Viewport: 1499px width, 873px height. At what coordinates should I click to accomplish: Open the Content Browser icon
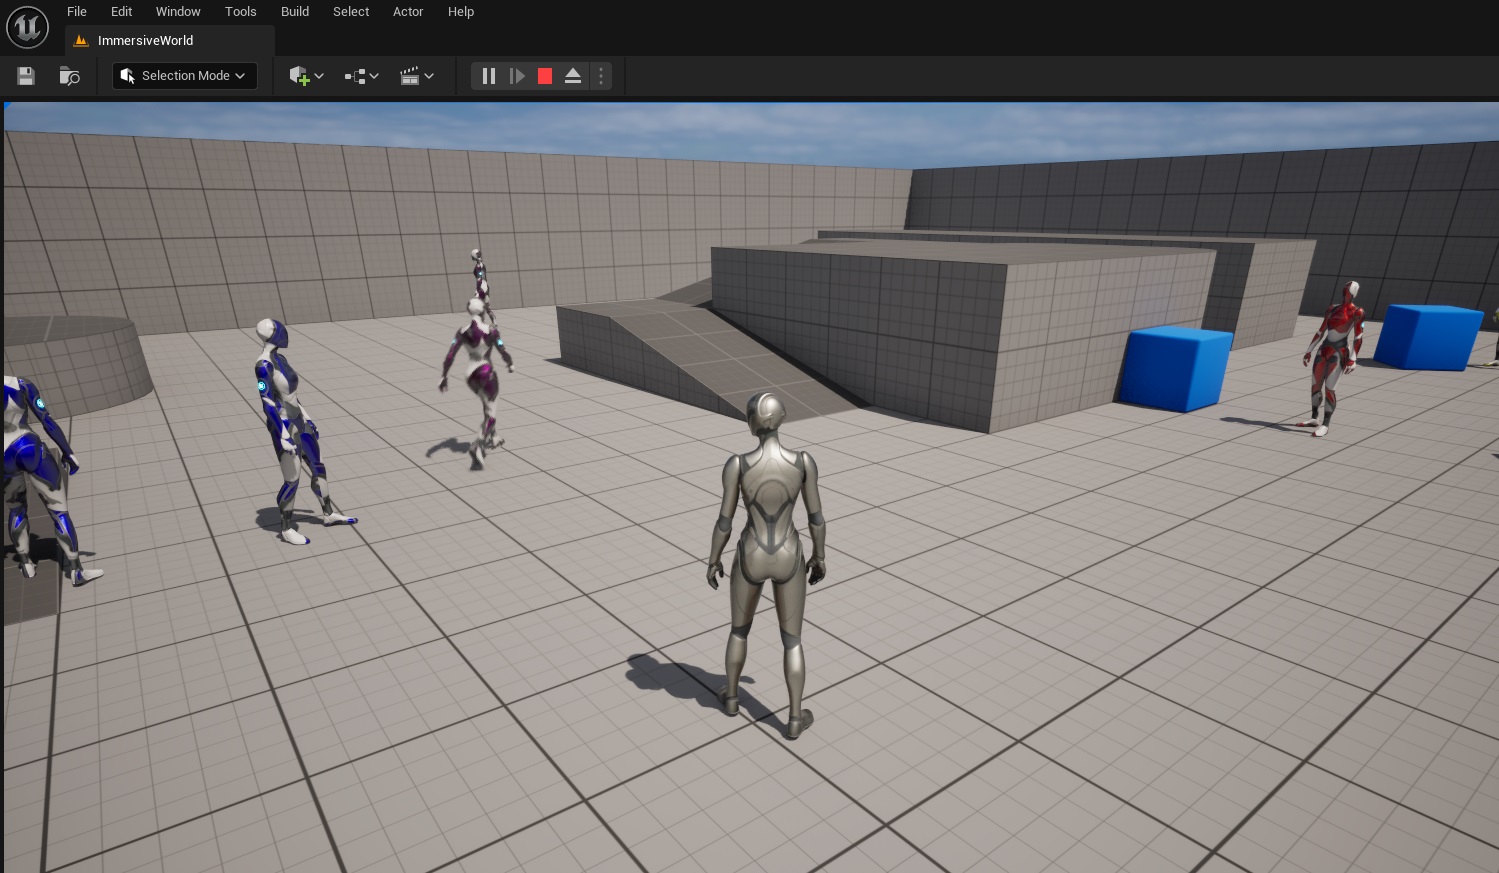click(68, 76)
